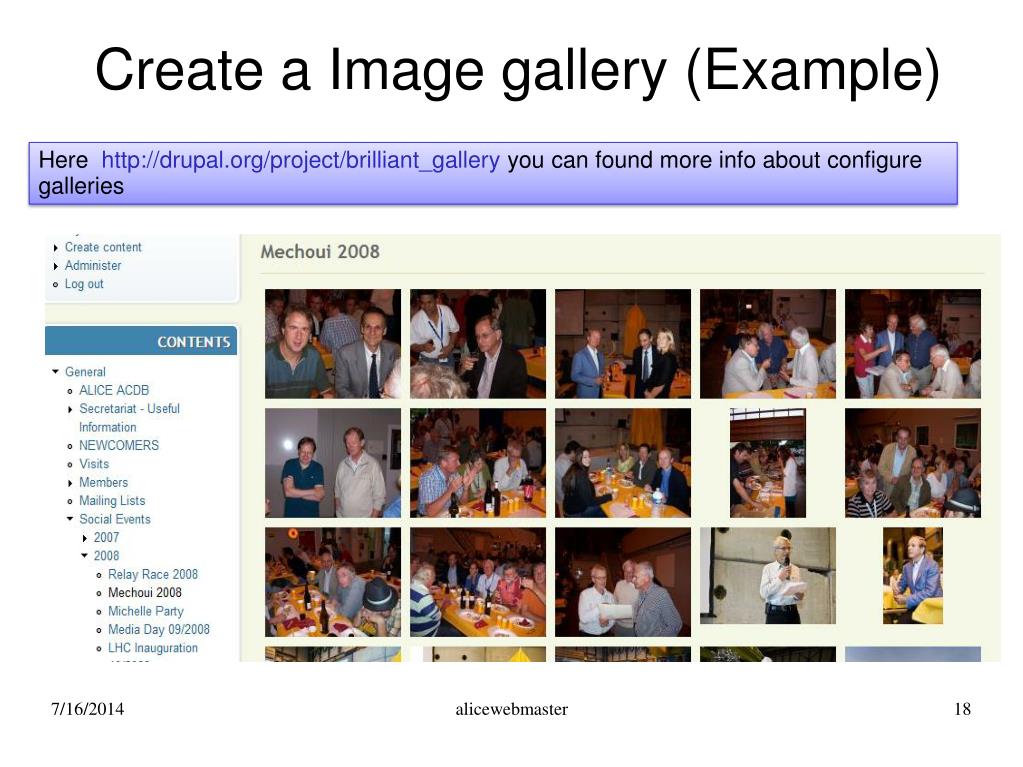Open thumbnail of men reading a paper

tap(622, 582)
